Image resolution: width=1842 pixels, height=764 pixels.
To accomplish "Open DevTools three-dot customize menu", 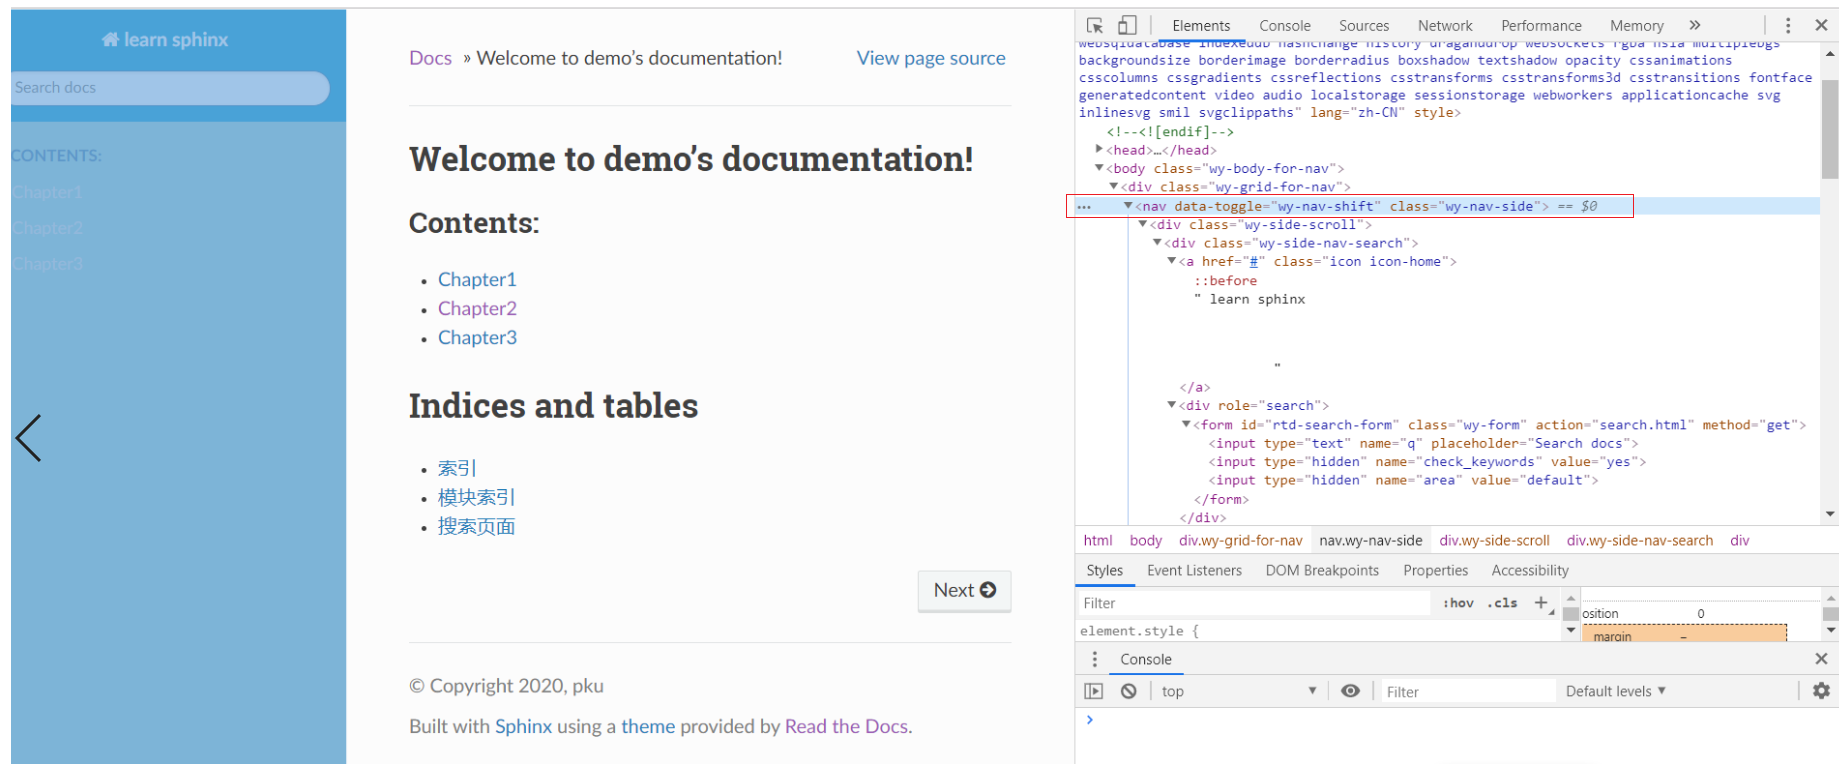I will click(x=1788, y=26).
